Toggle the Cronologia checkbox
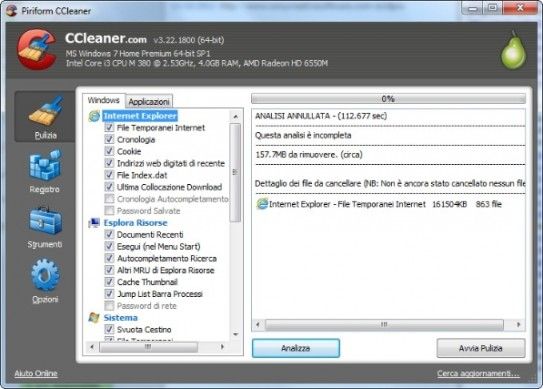543x389 pixels. point(109,139)
